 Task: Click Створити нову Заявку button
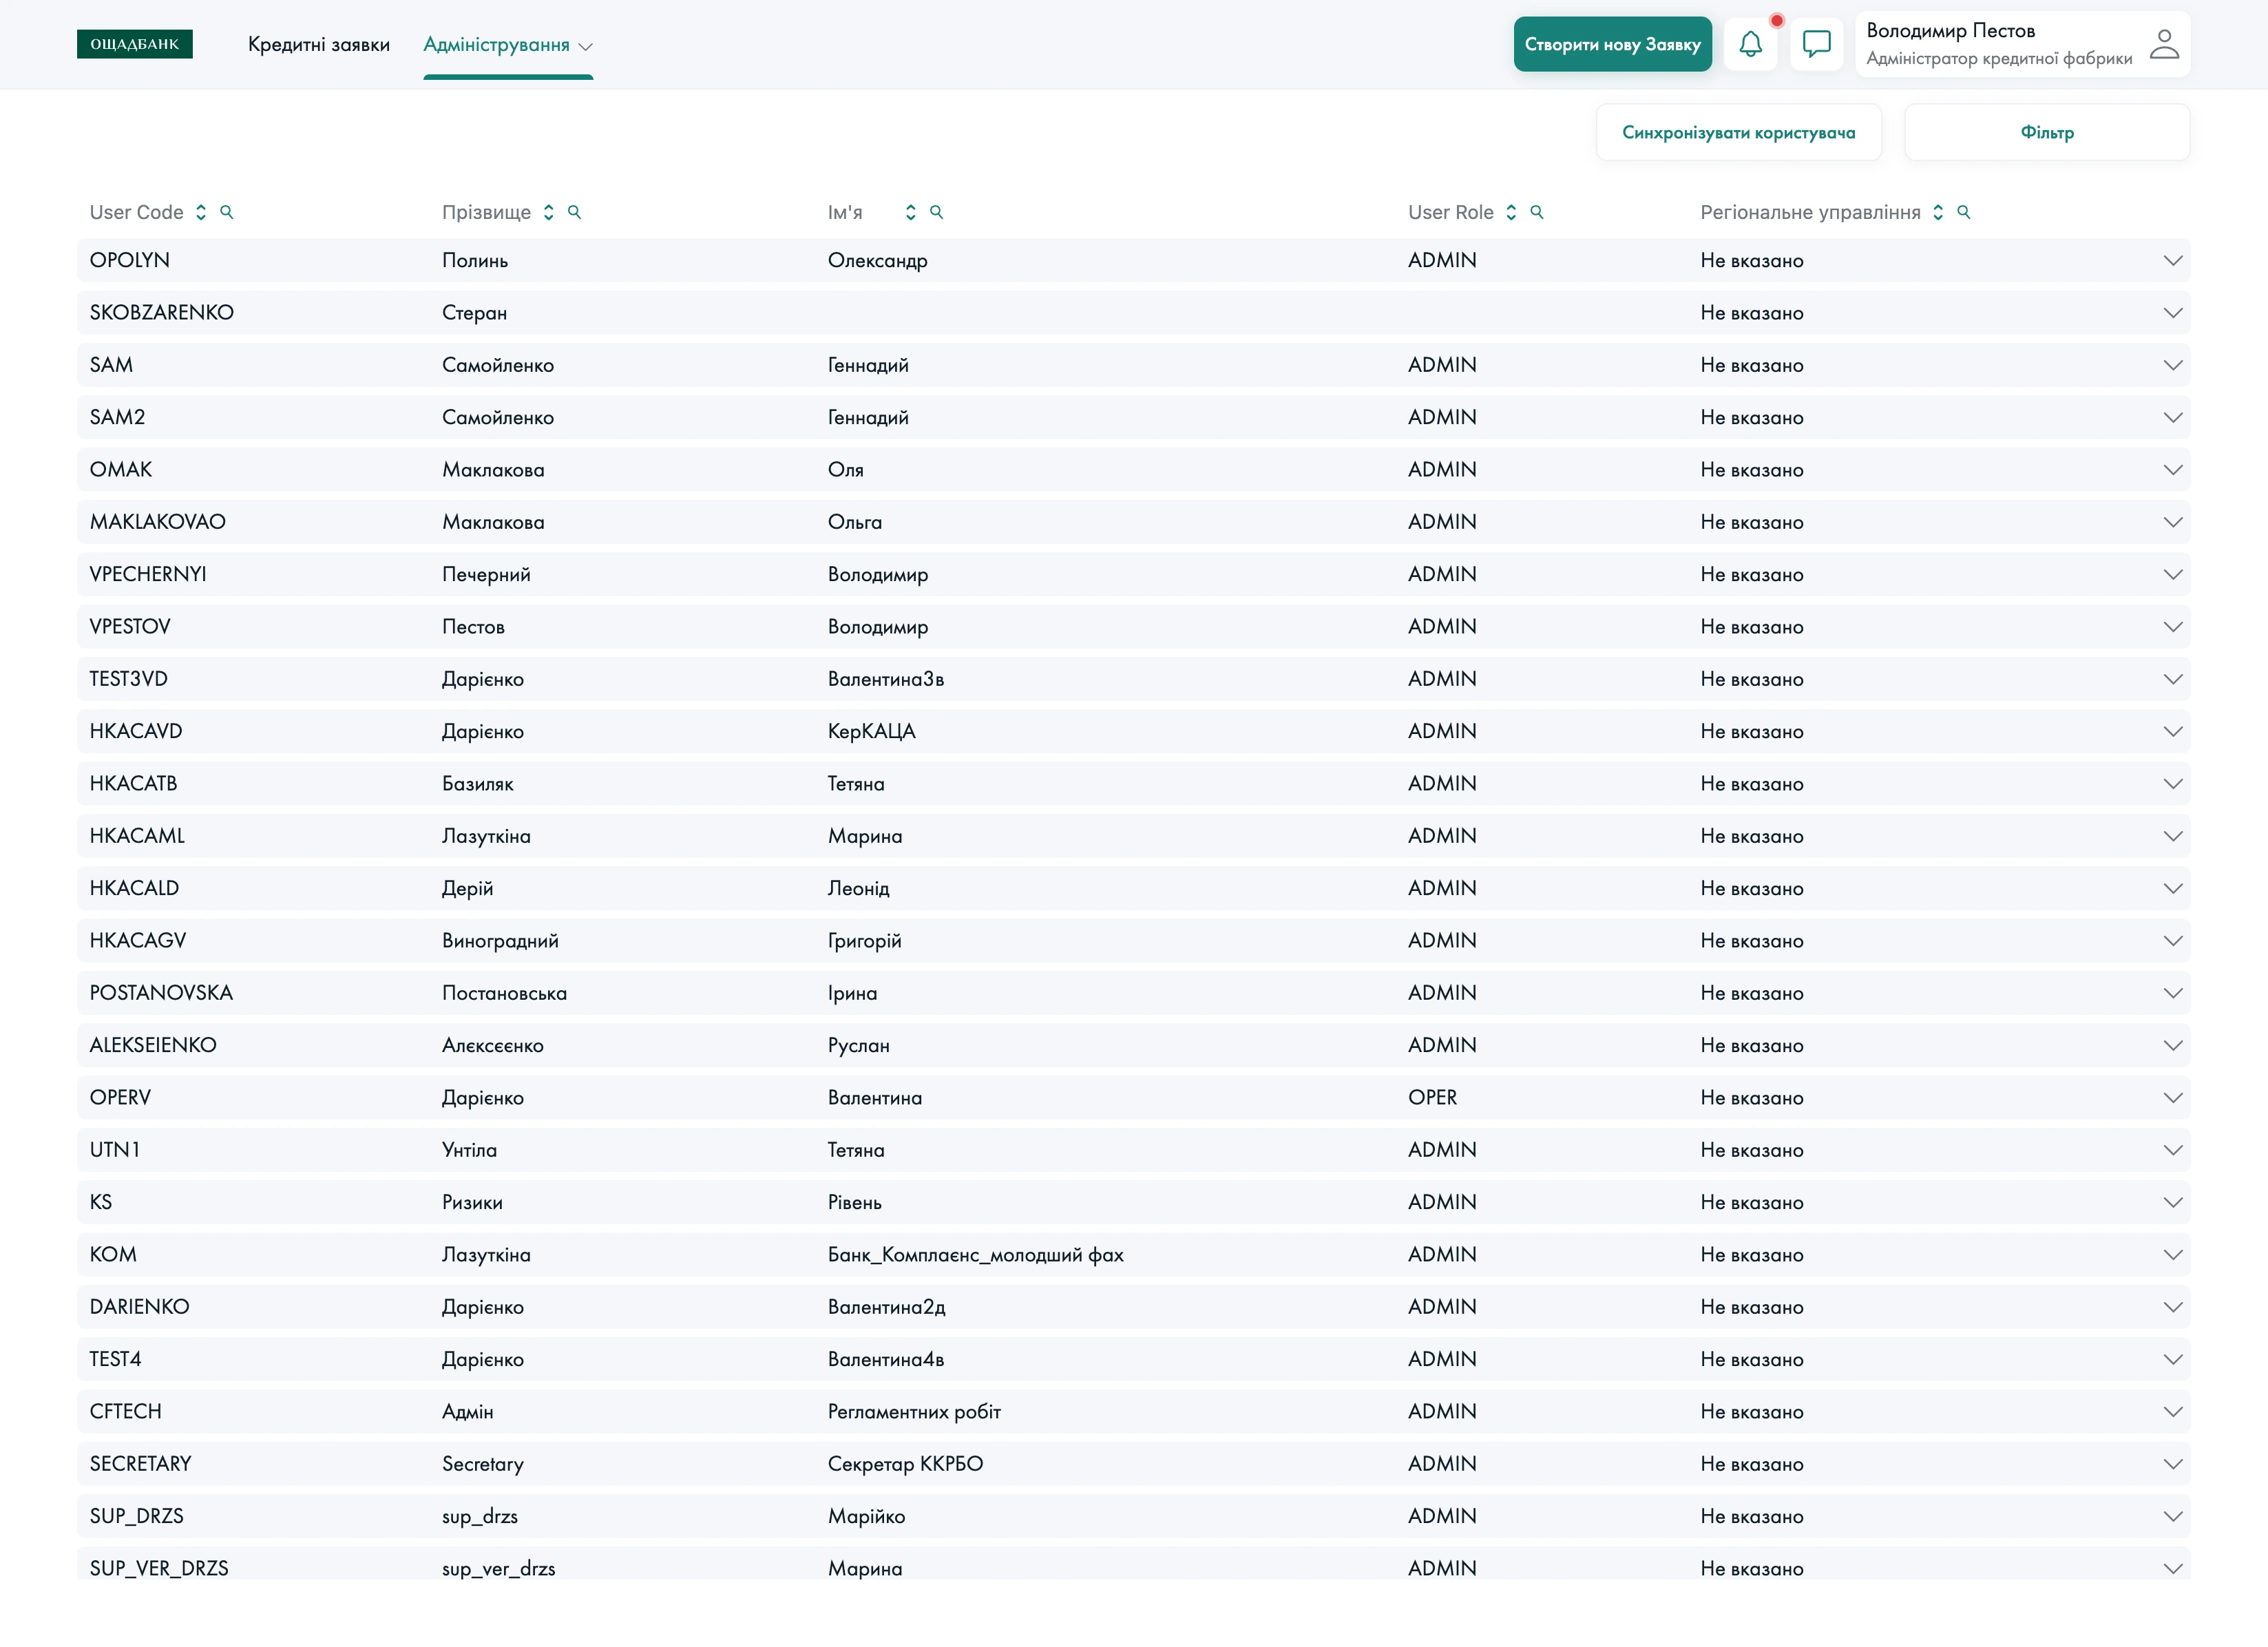[x=1612, y=44]
